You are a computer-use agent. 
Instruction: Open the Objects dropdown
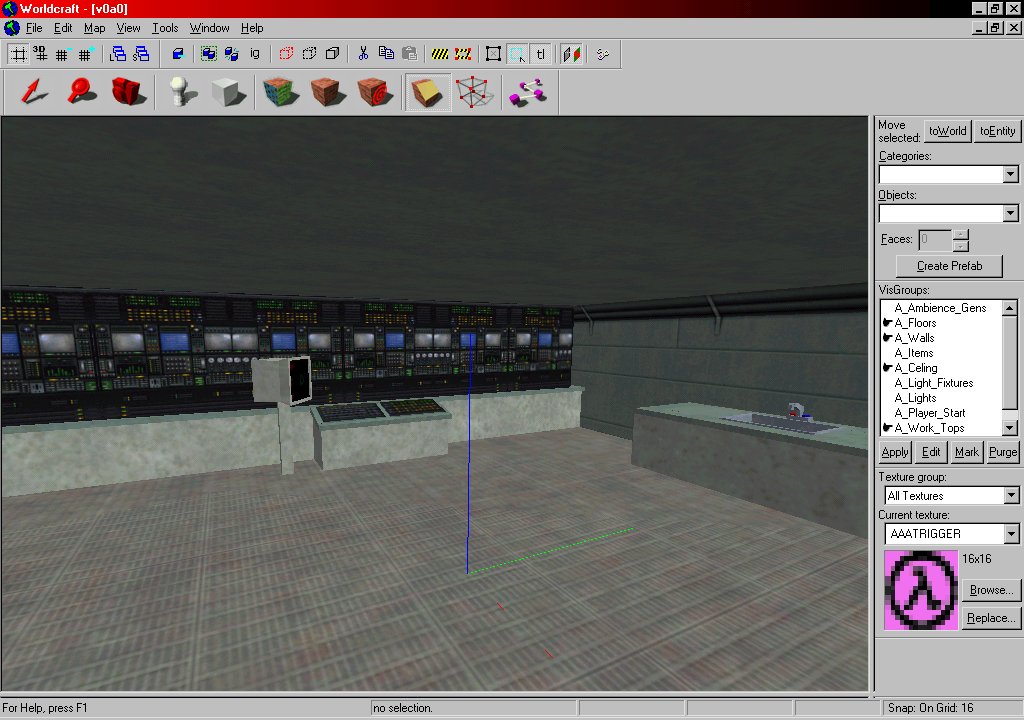pos(1010,213)
